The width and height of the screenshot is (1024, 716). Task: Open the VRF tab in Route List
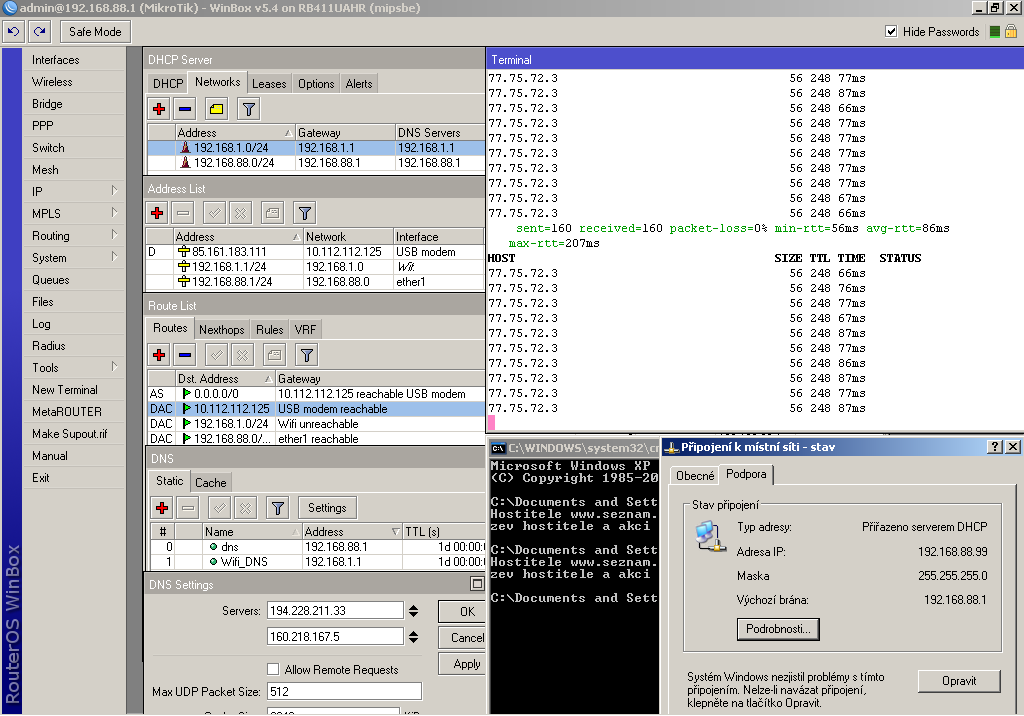pos(305,330)
